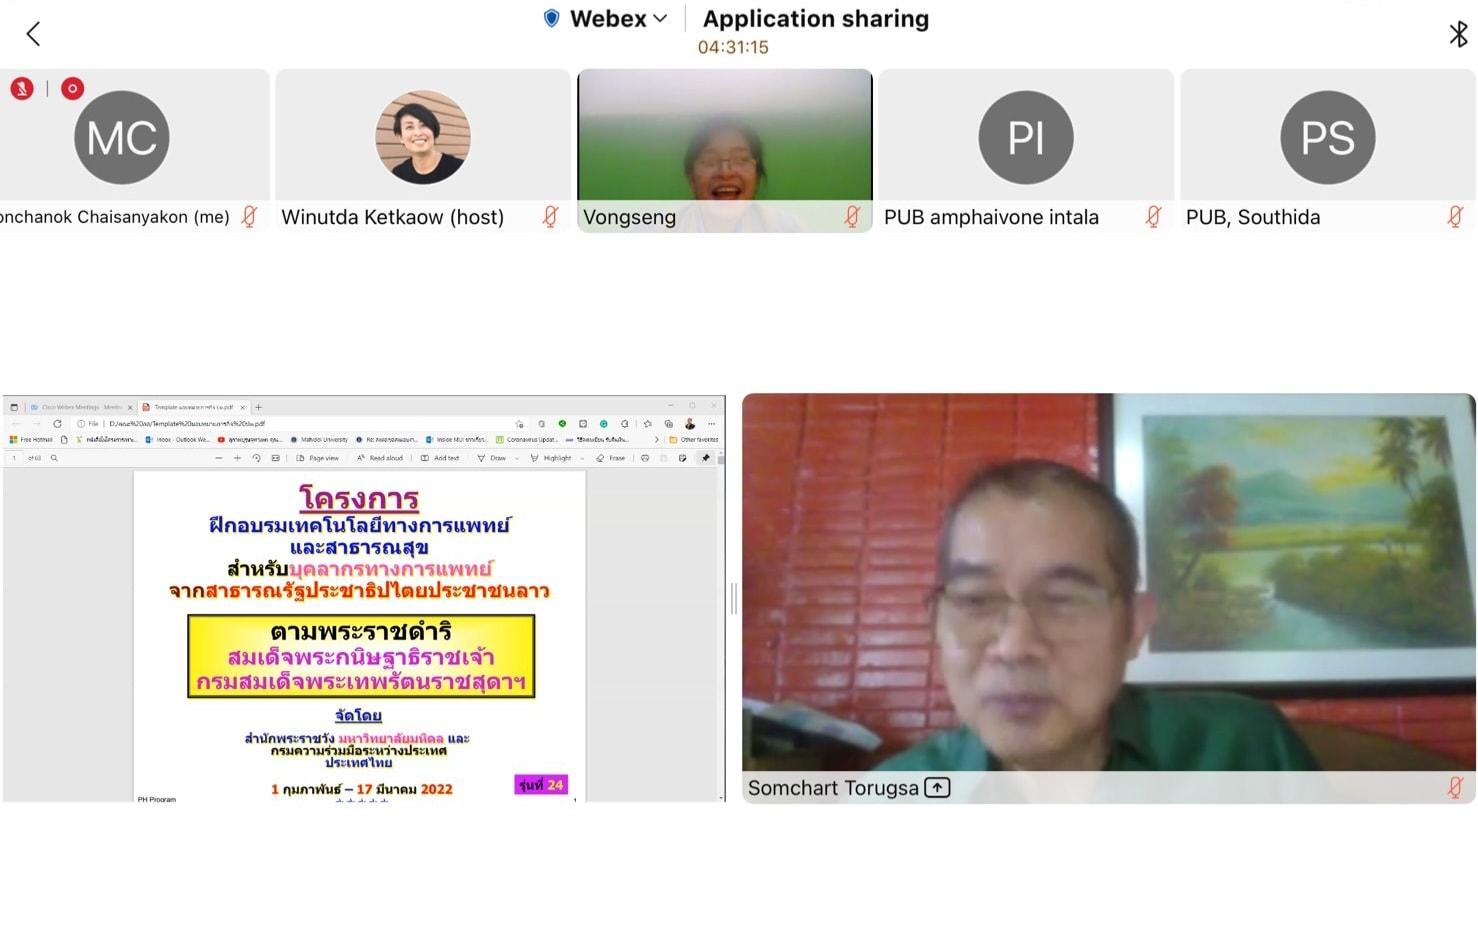This screenshot has width=1478, height=950.
Task: Select Winutda Ketkaow's profile photo
Action: [x=423, y=137]
